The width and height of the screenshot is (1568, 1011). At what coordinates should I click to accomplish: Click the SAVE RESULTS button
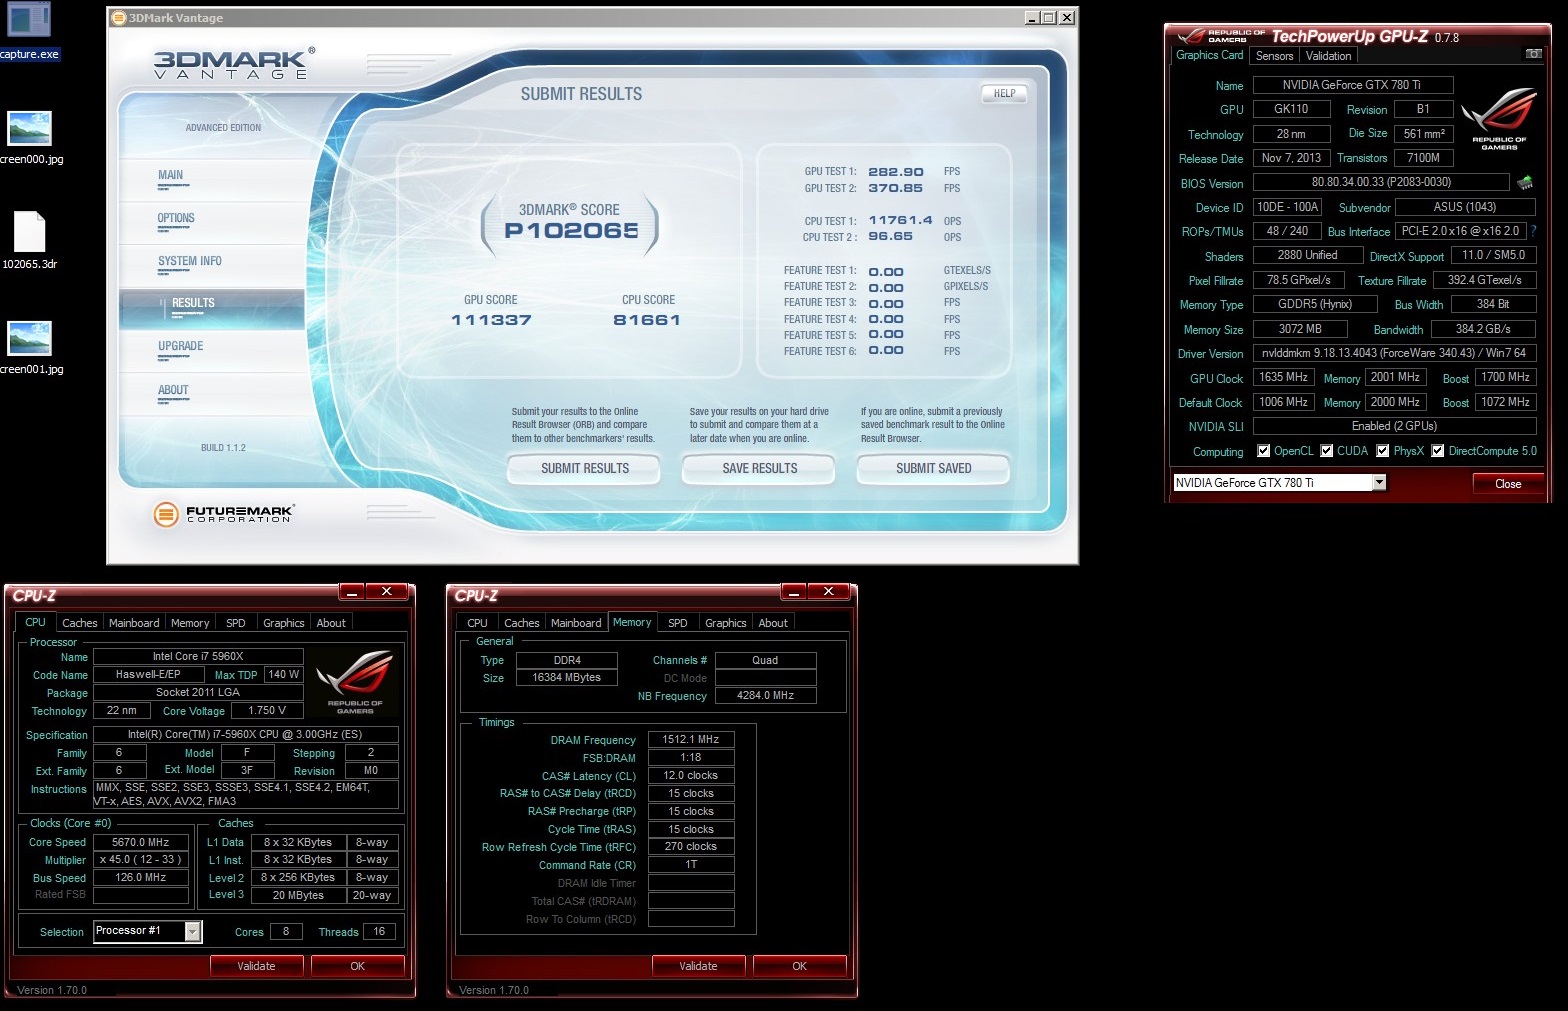760,468
